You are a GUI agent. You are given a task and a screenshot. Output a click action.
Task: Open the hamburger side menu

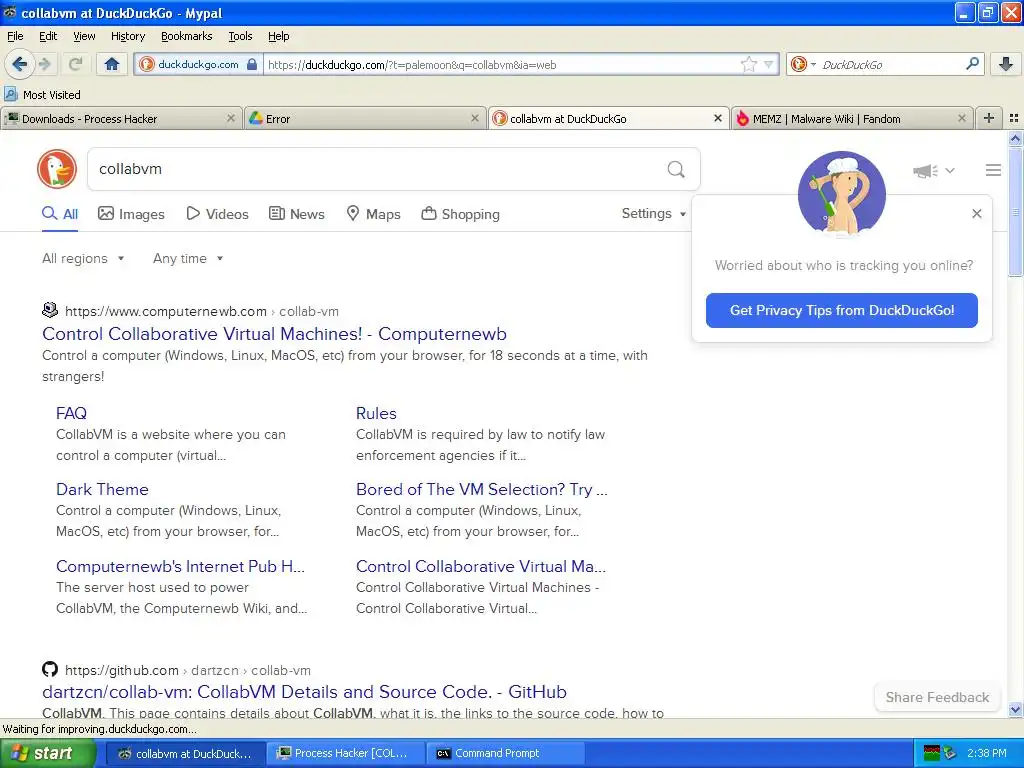click(x=993, y=170)
